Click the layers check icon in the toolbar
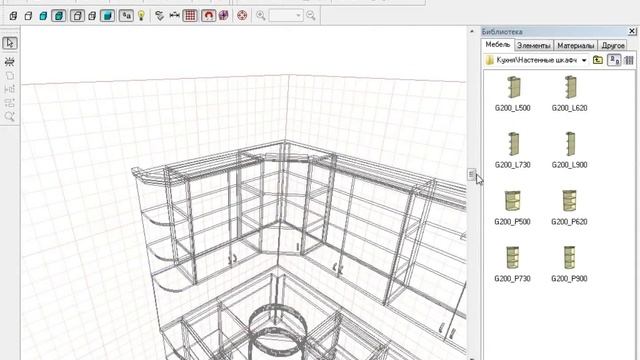Screen dimensions: 640x360 [160, 16]
